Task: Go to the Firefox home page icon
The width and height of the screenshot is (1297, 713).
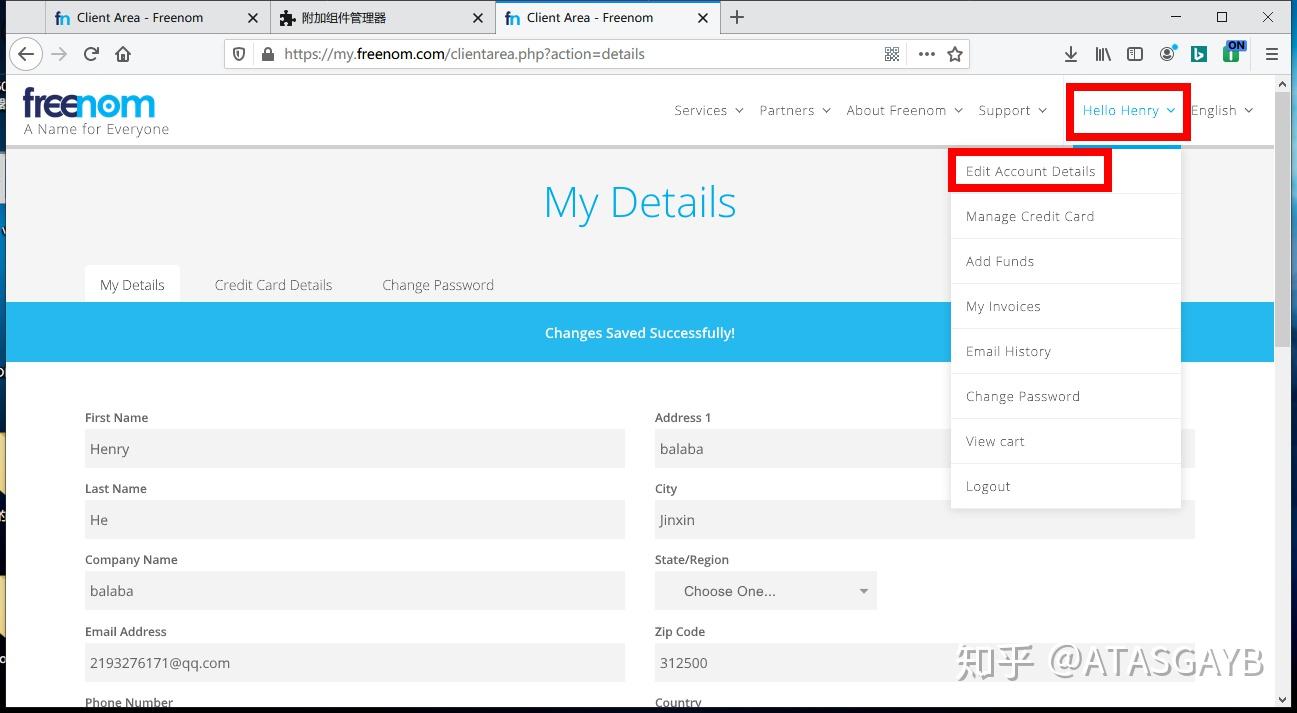Action: [123, 54]
